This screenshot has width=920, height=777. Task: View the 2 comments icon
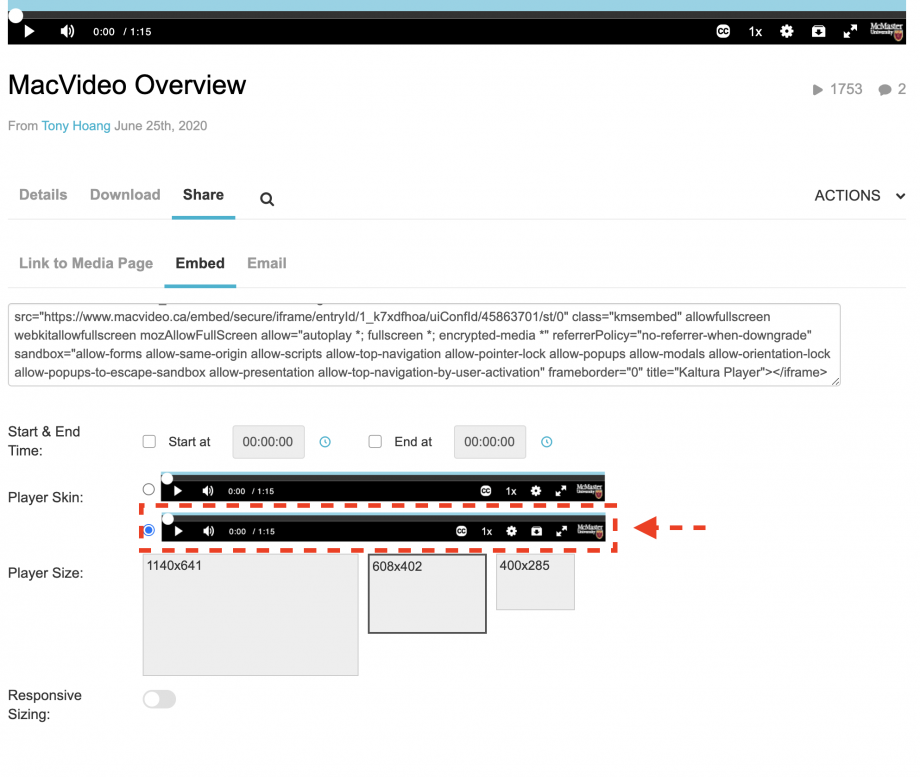tap(885, 90)
